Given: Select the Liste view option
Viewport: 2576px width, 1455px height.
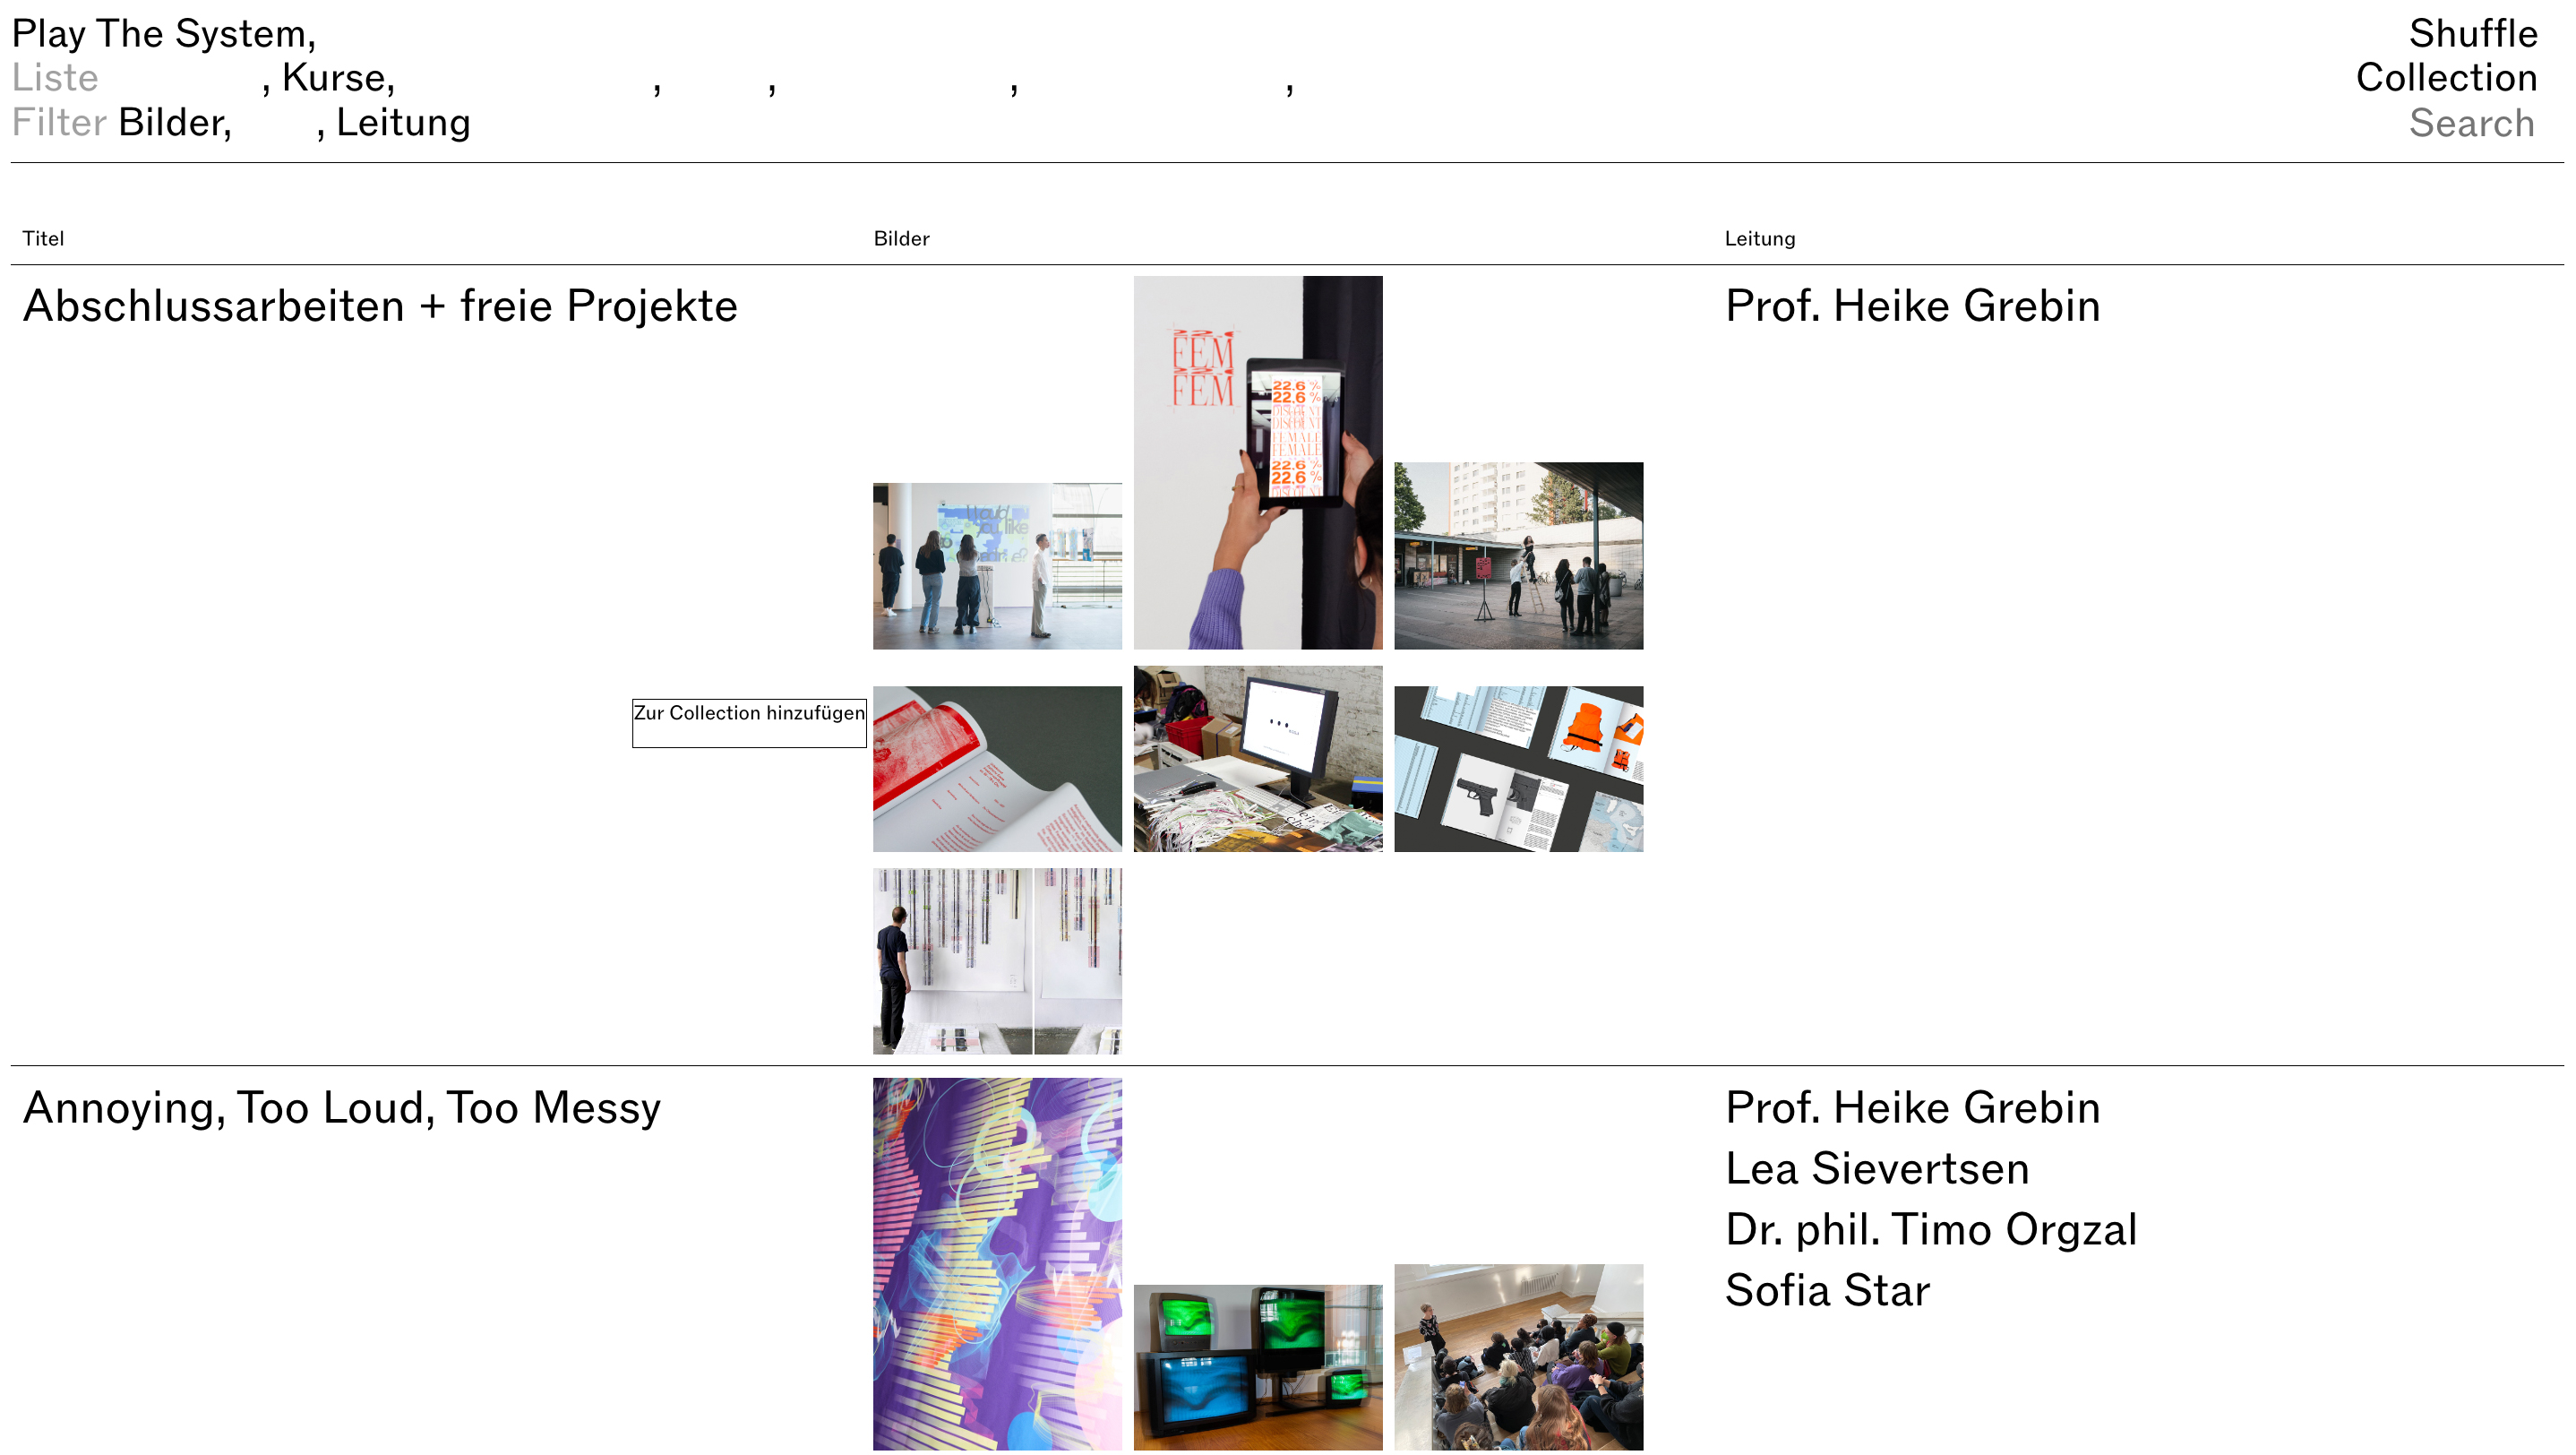Looking at the screenshot, I should point(55,78).
